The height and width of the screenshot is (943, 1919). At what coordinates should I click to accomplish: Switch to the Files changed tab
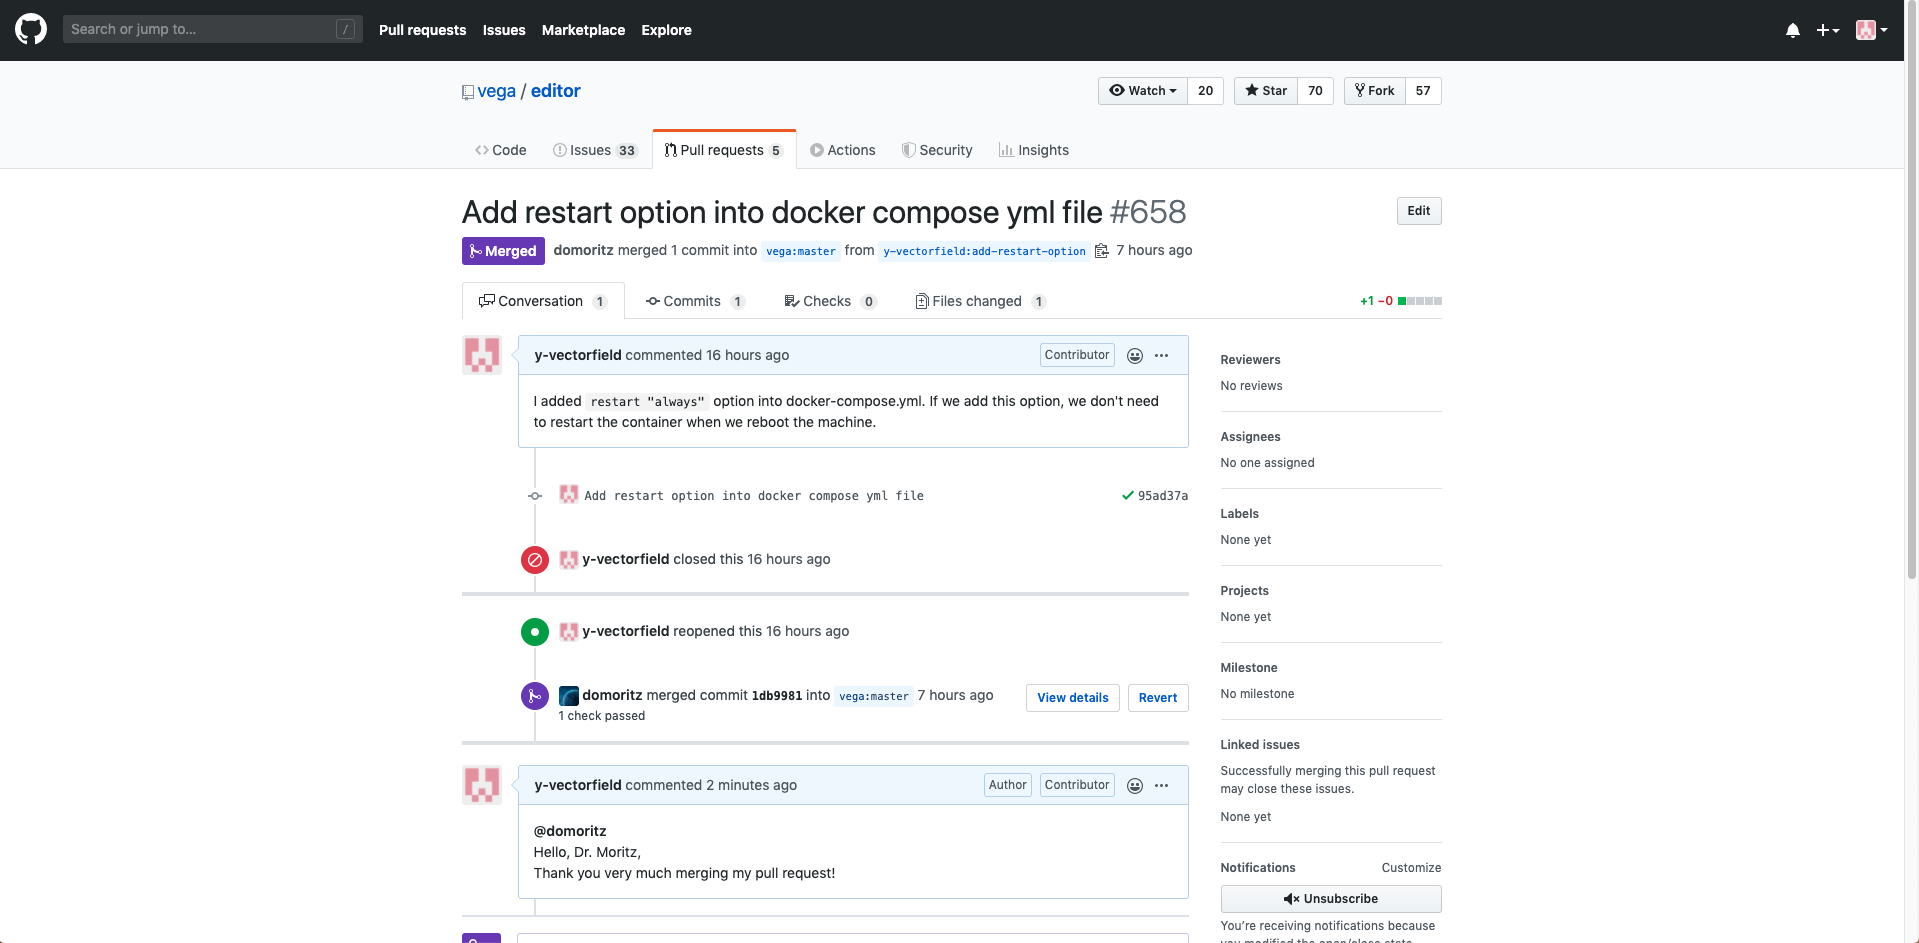coord(976,301)
